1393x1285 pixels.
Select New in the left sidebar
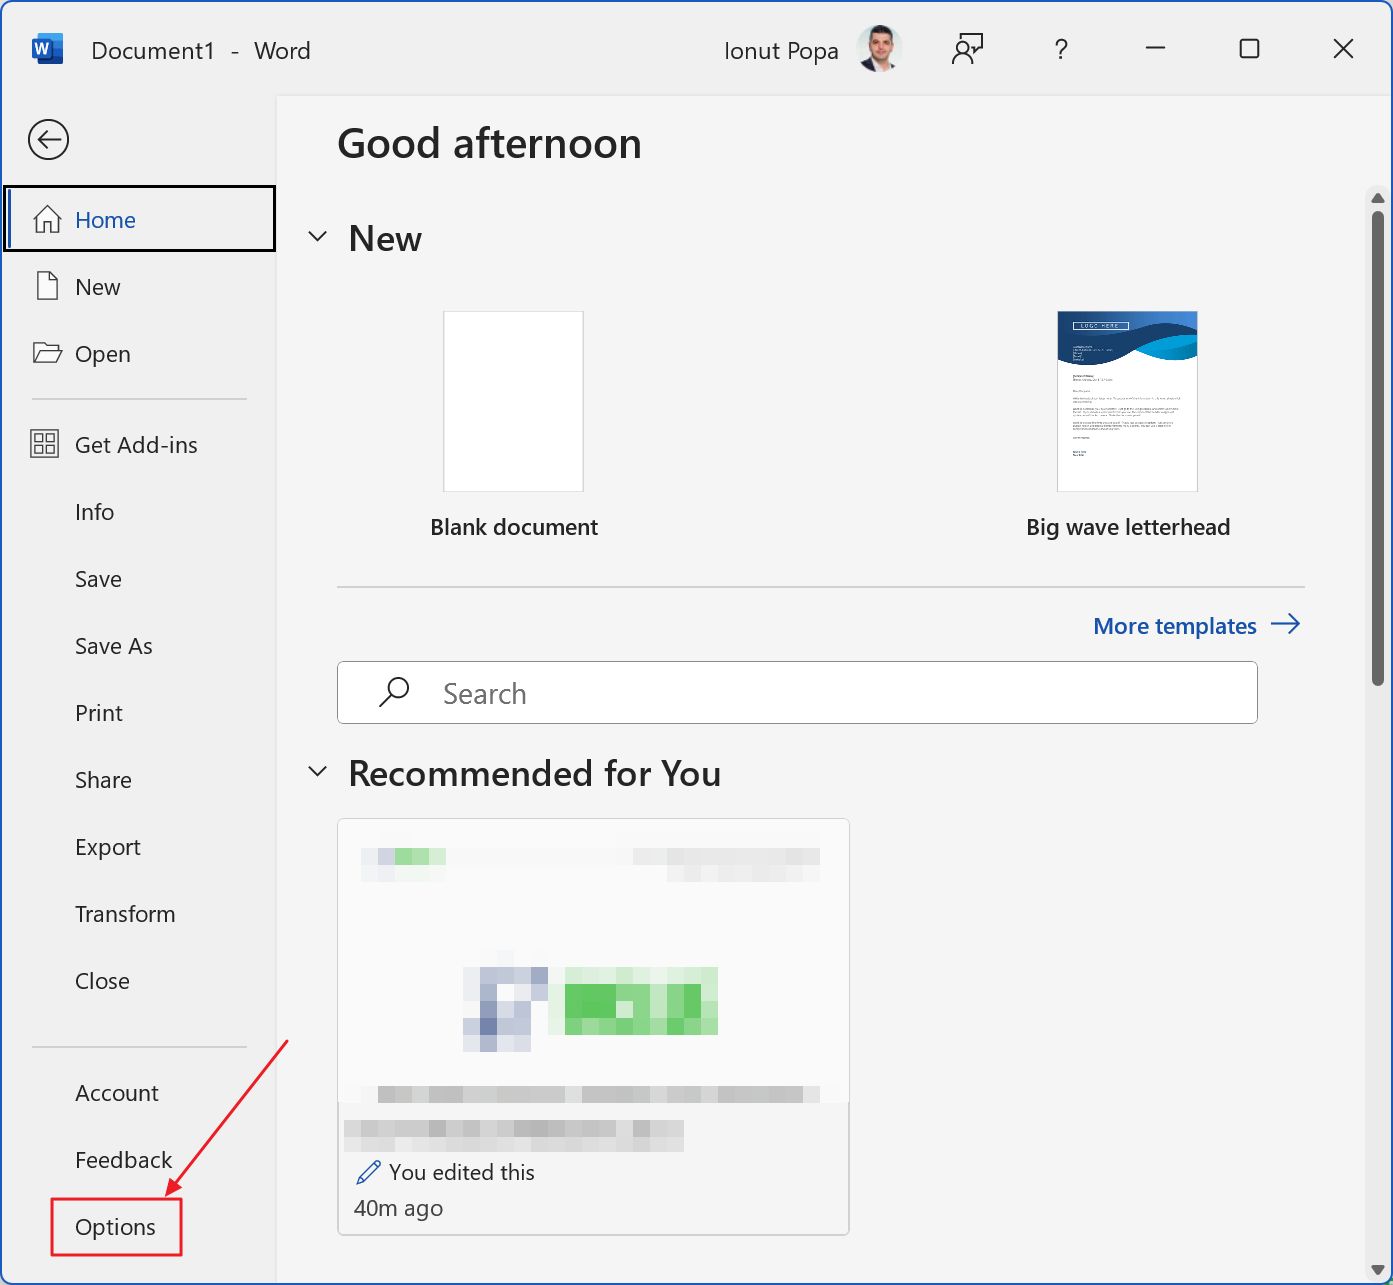click(x=140, y=287)
